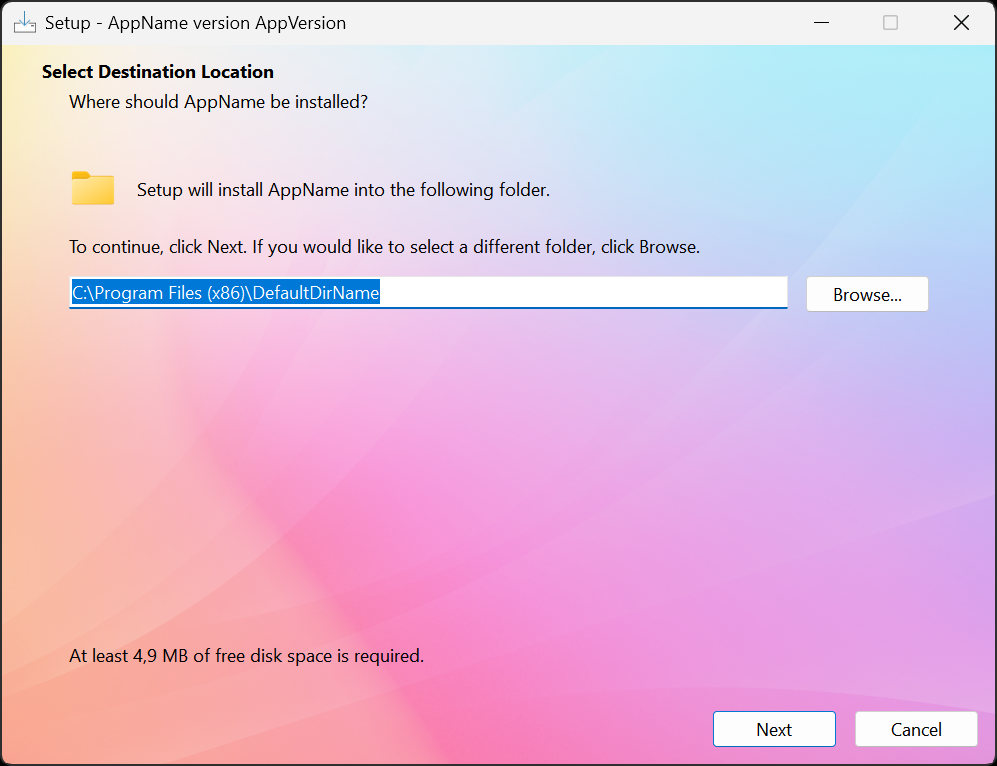Screen dimensions: 997x766
Task: Click the "Select Destination Location" heading
Action: point(158,72)
